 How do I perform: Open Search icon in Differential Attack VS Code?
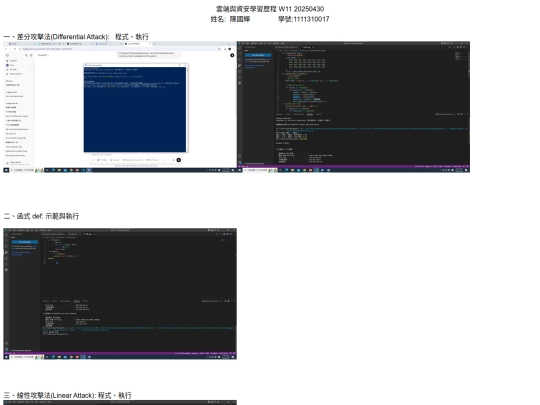coord(240,54)
